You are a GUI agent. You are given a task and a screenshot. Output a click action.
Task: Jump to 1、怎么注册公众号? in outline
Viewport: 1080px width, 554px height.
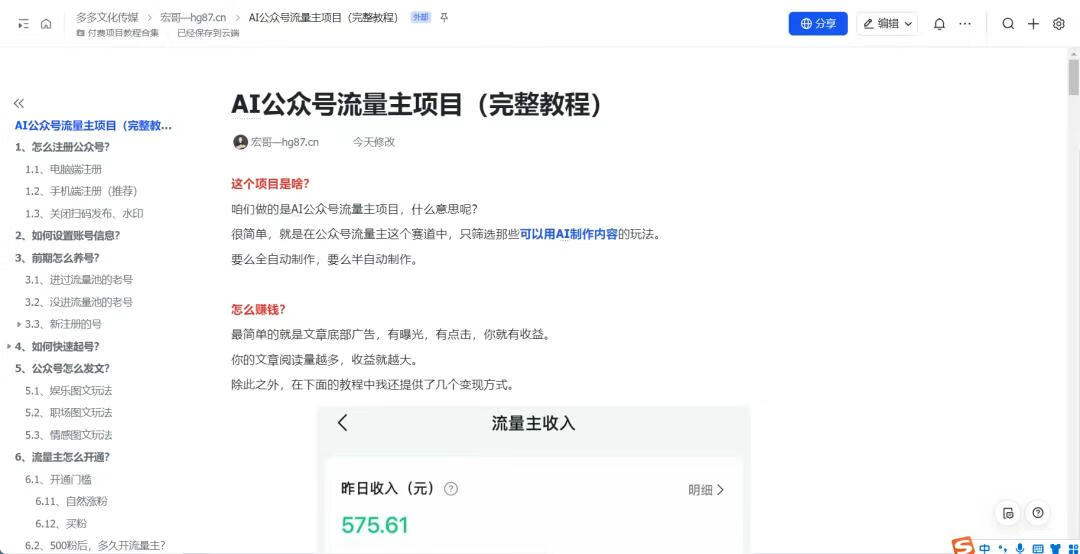point(63,147)
